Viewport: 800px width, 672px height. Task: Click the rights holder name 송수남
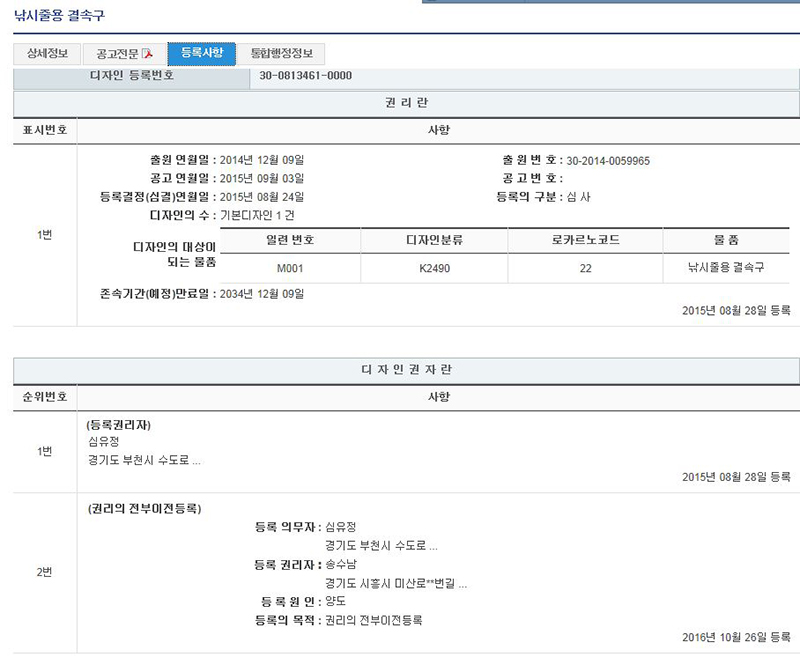pyautogui.click(x=341, y=565)
